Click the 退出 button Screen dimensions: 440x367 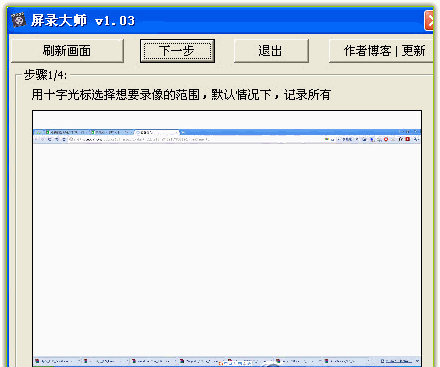pyautogui.click(x=271, y=51)
